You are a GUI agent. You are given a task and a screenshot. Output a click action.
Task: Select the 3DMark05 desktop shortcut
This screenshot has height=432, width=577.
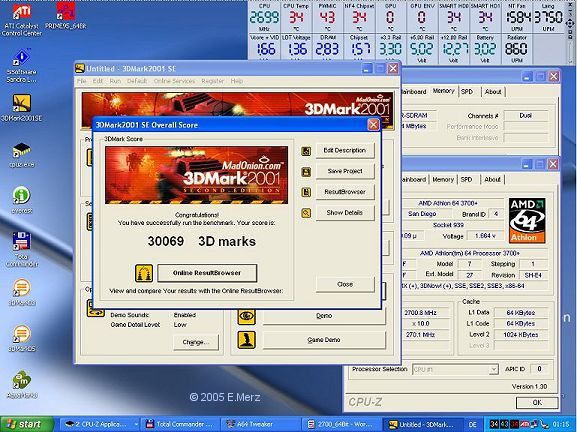coord(22,339)
